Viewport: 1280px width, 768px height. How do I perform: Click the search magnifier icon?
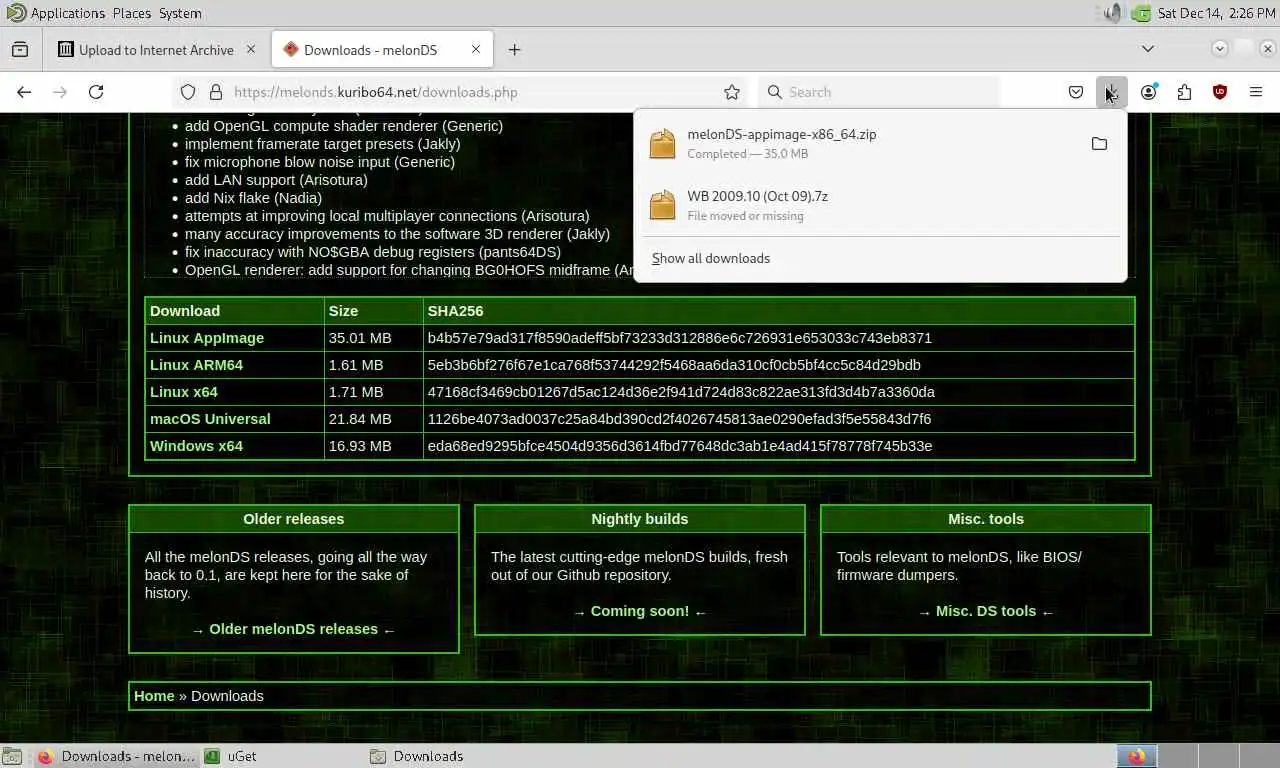pyautogui.click(x=774, y=92)
